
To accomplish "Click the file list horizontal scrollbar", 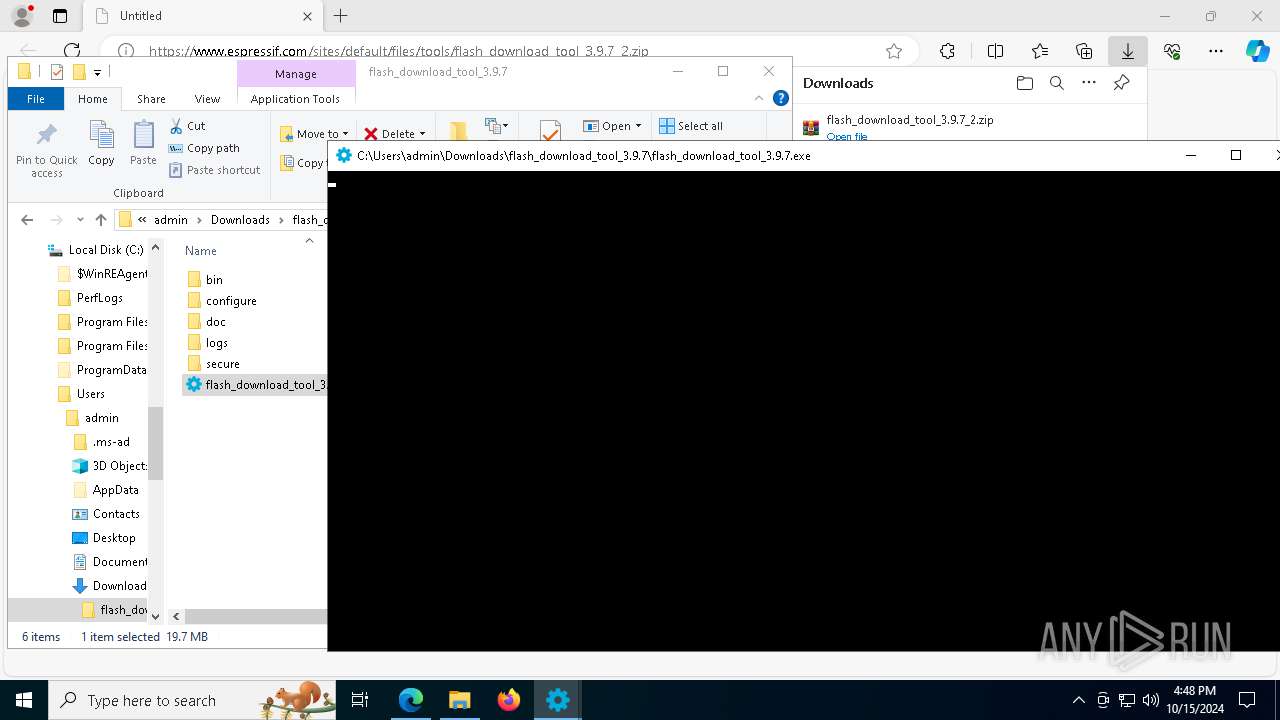I will [256, 616].
